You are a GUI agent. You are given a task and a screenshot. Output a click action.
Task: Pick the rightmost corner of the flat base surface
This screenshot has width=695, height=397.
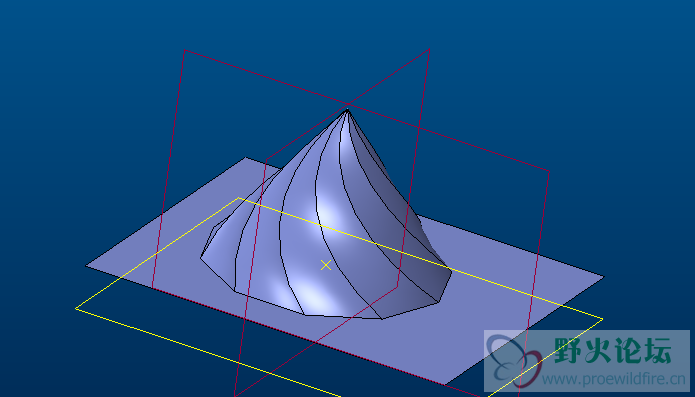click(603, 277)
